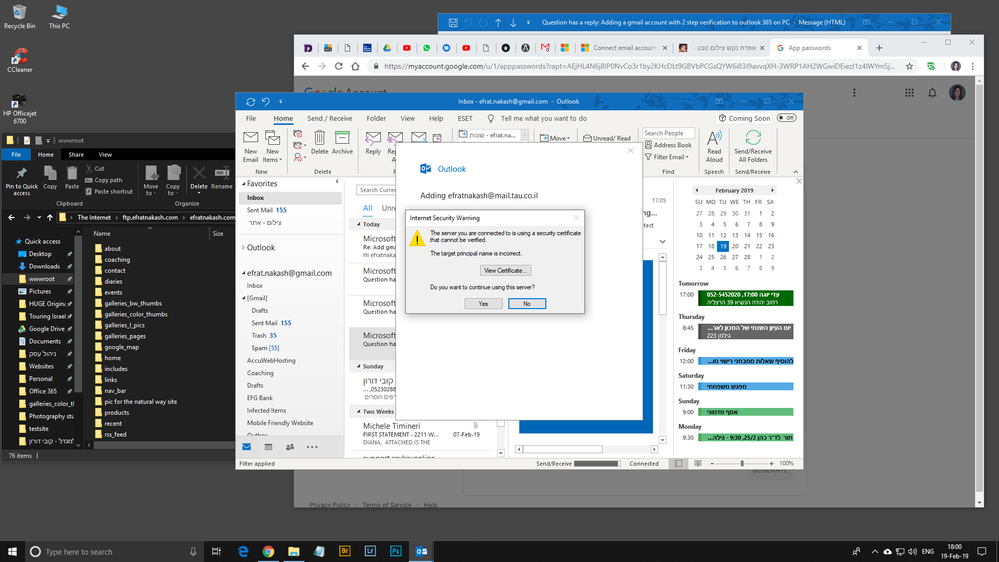Screen dimensions: 999x562
Task: Click Yes in Internet Security Warning dialog
Action: click(483, 303)
